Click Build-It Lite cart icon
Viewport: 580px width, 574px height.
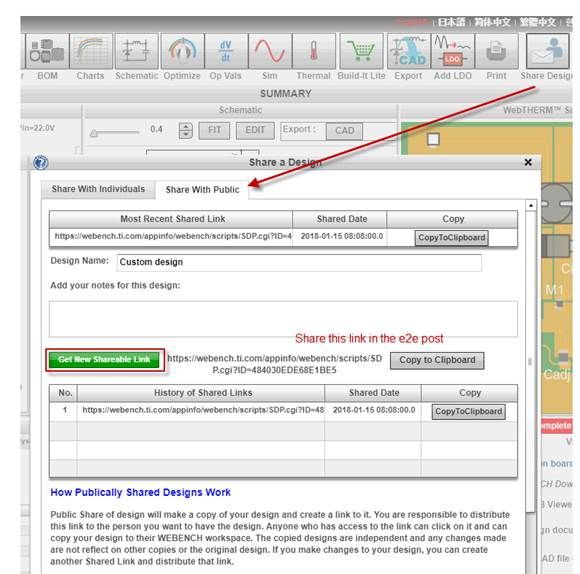[361, 51]
